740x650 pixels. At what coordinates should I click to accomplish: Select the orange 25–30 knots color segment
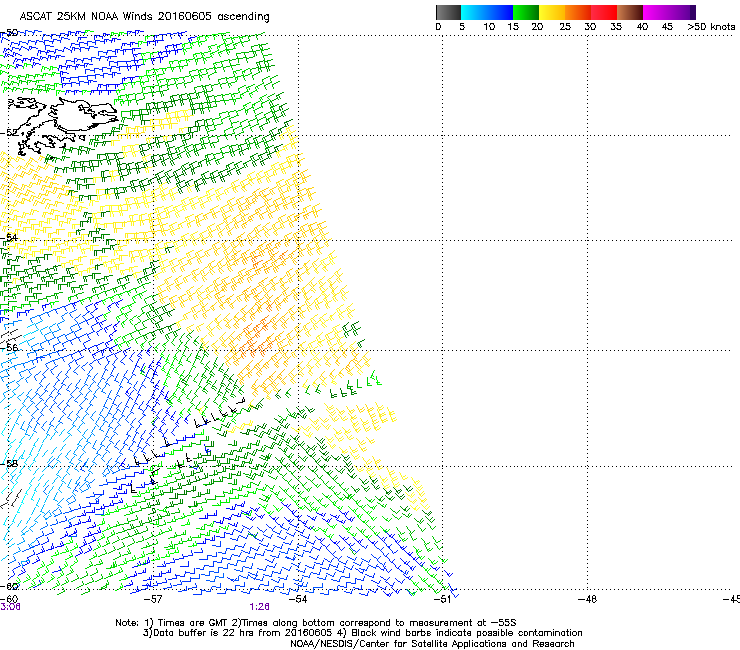[x=578, y=12]
